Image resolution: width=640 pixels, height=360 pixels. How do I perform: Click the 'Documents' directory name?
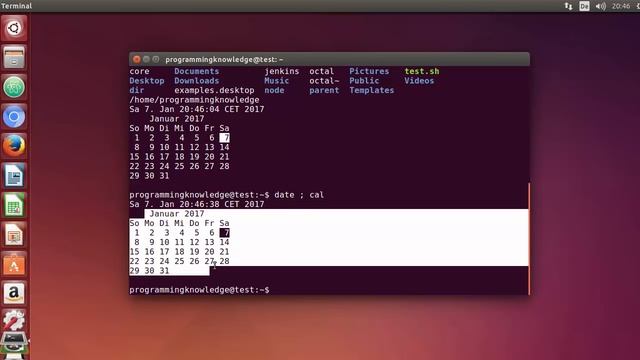click(197, 71)
